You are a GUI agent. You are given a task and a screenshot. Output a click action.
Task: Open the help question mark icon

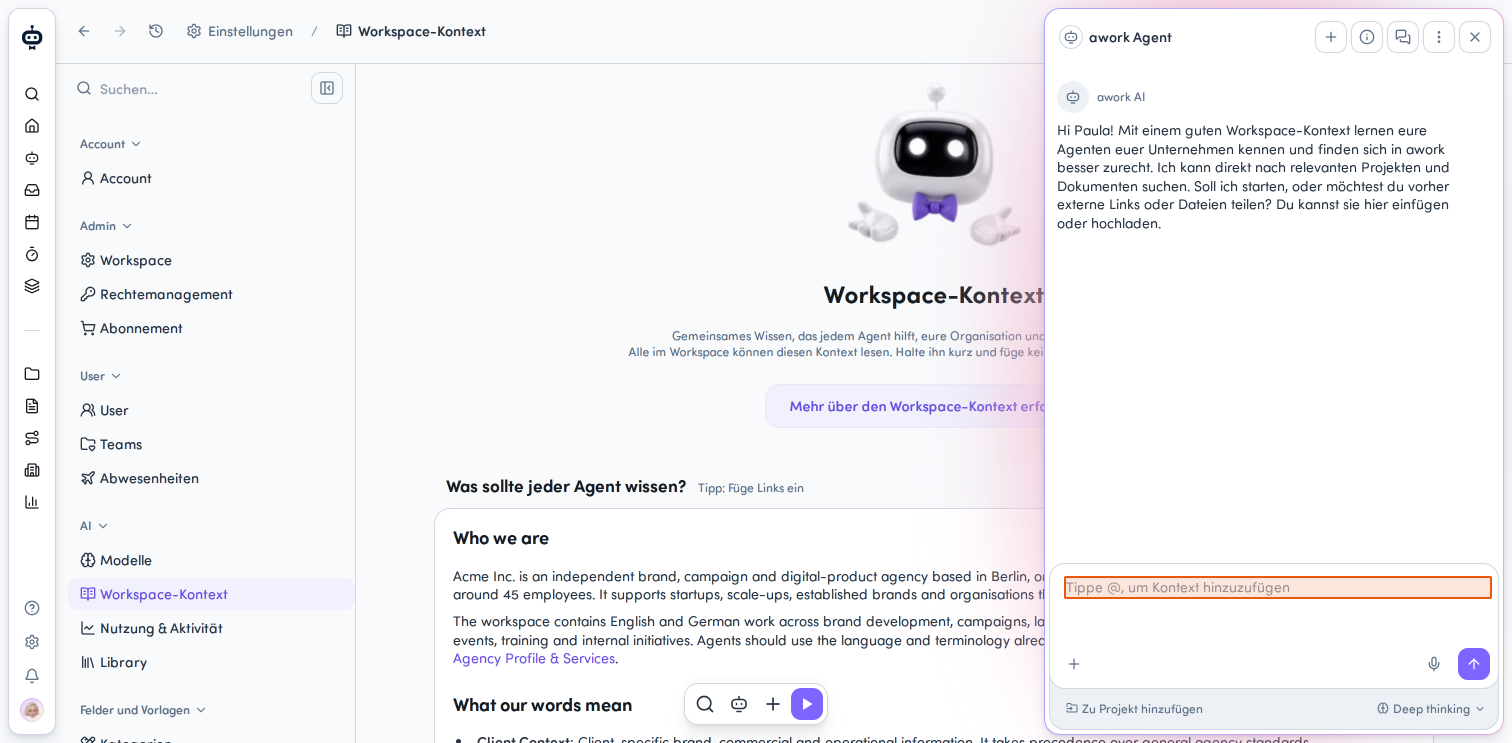point(32,608)
